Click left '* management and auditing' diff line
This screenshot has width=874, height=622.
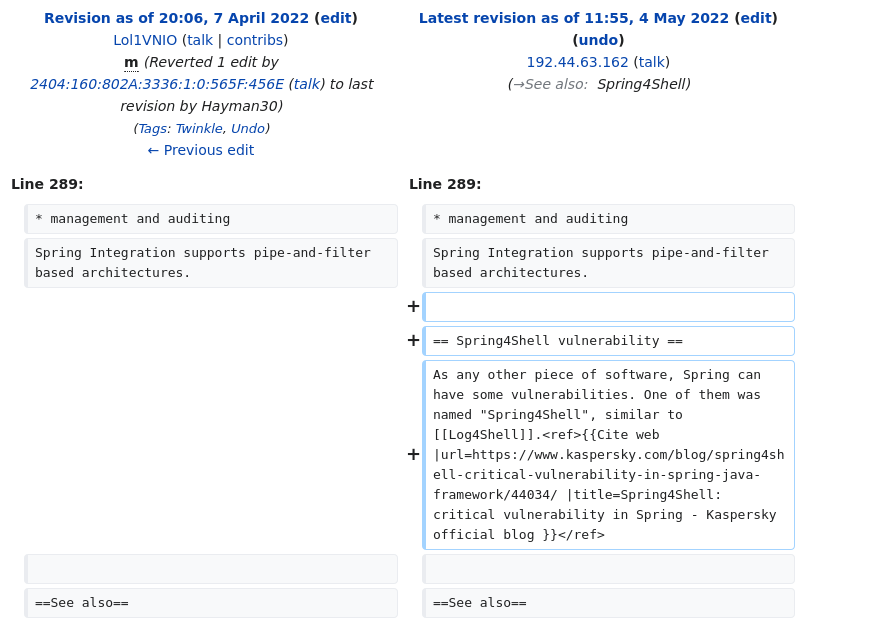click(x=211, y=219)
